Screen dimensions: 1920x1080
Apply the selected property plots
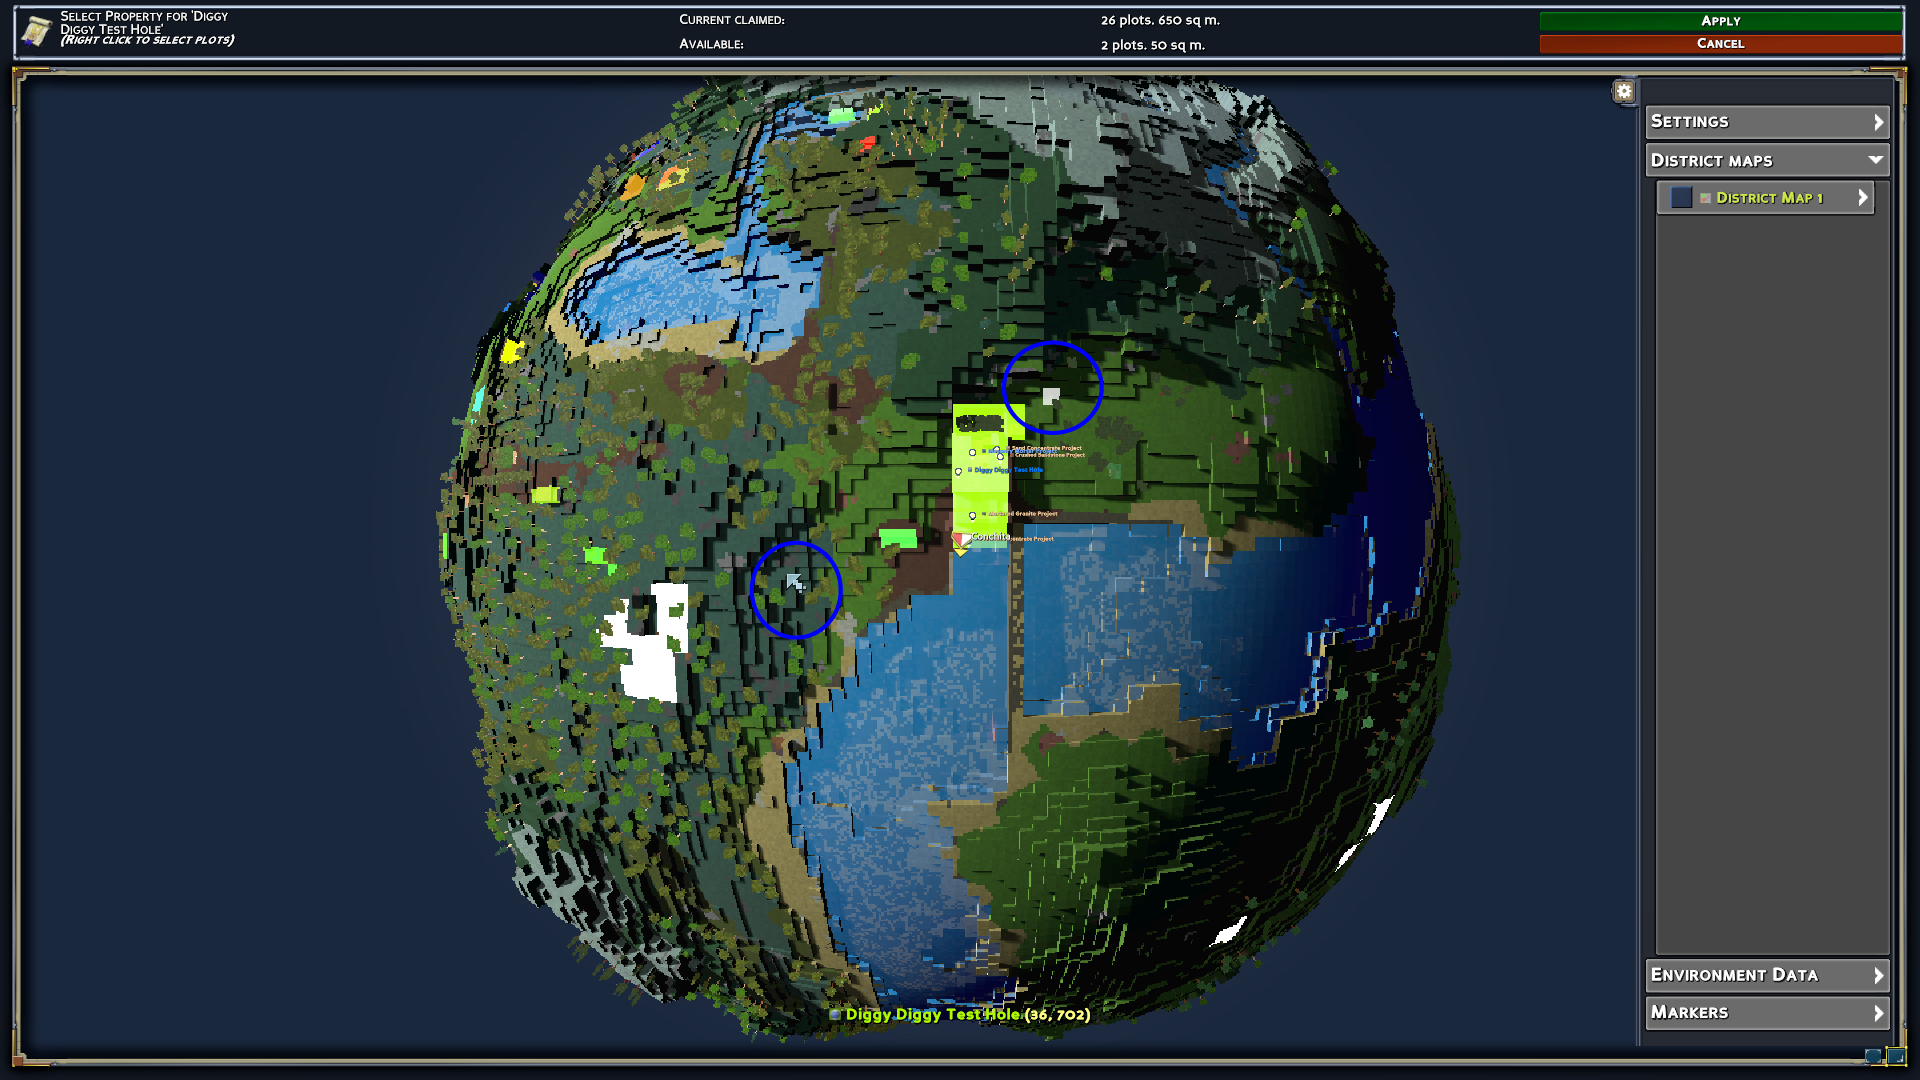click(x=1720, y=20)
